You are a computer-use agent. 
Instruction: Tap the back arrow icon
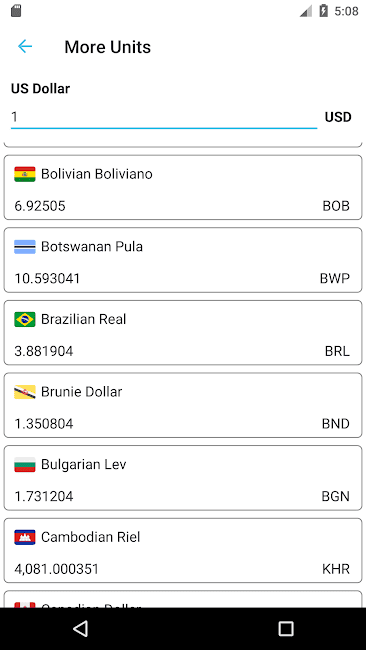(25, 46)
